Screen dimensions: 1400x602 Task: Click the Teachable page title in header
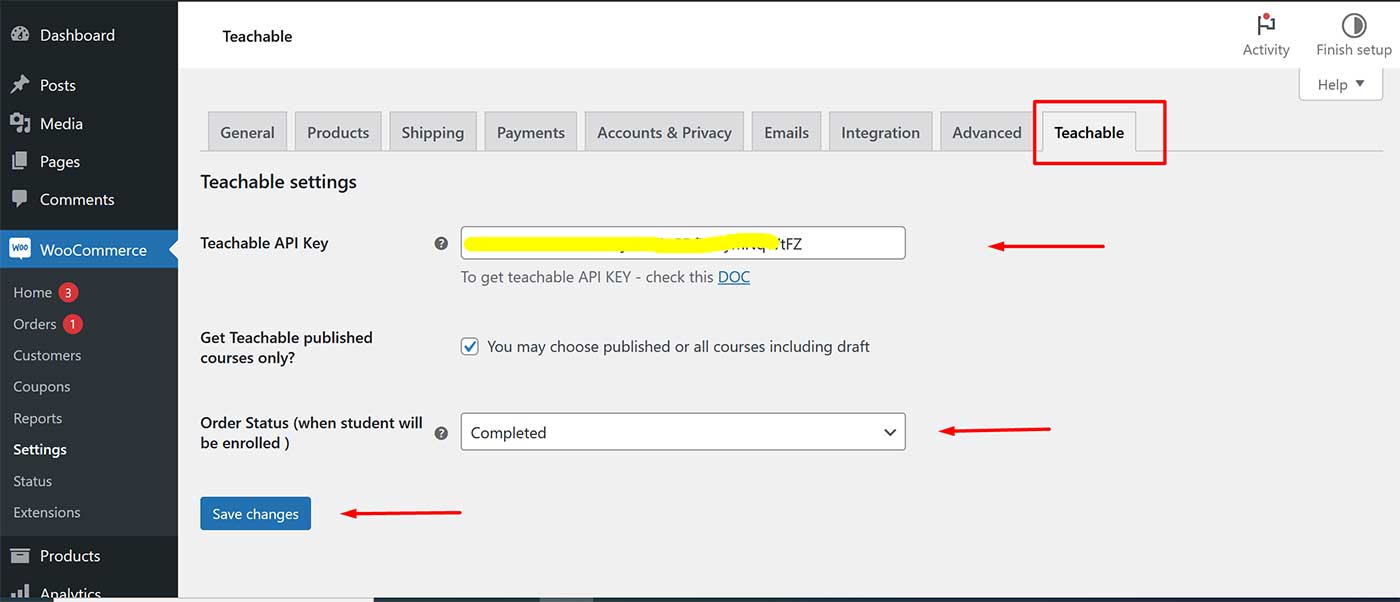click(x=257, y=36)
